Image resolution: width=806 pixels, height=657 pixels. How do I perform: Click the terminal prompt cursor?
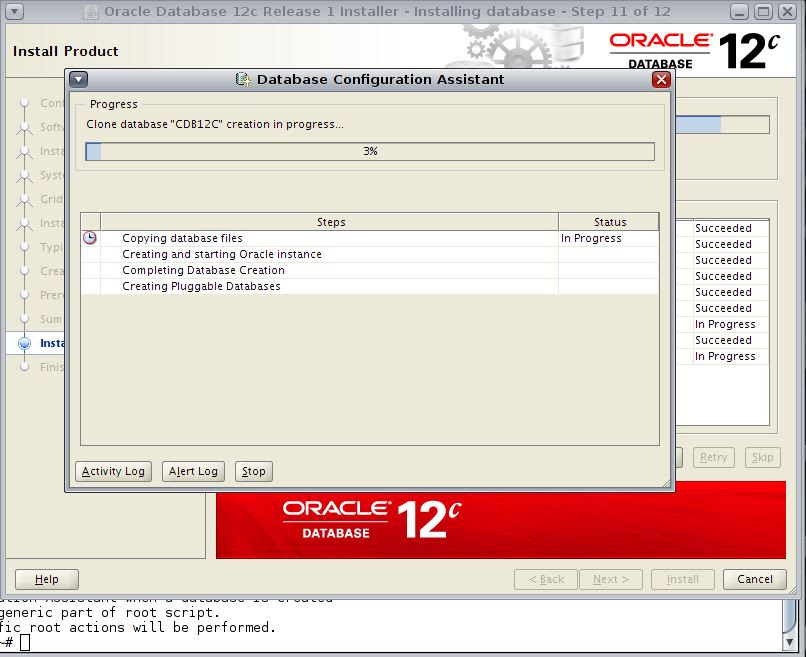point(25,642)
